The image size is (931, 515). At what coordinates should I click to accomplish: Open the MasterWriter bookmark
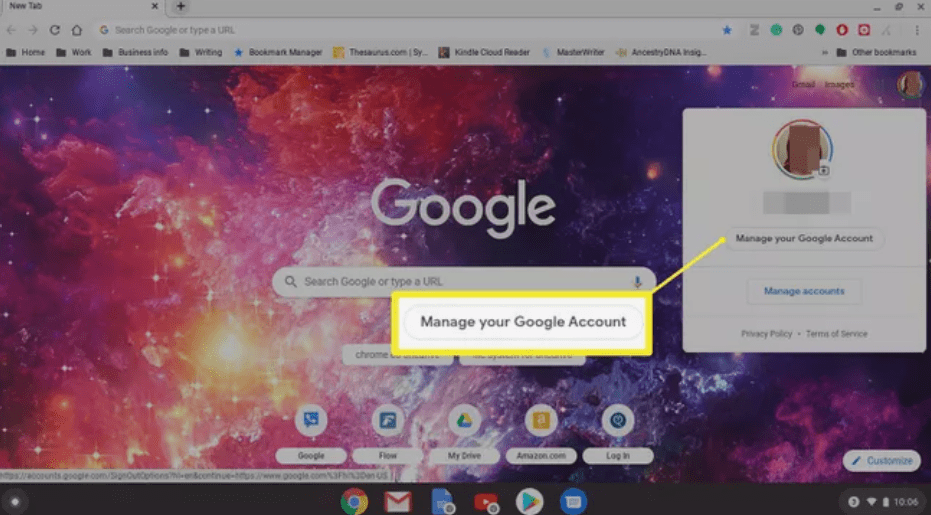pyautogui.click(x=573, y=52)
